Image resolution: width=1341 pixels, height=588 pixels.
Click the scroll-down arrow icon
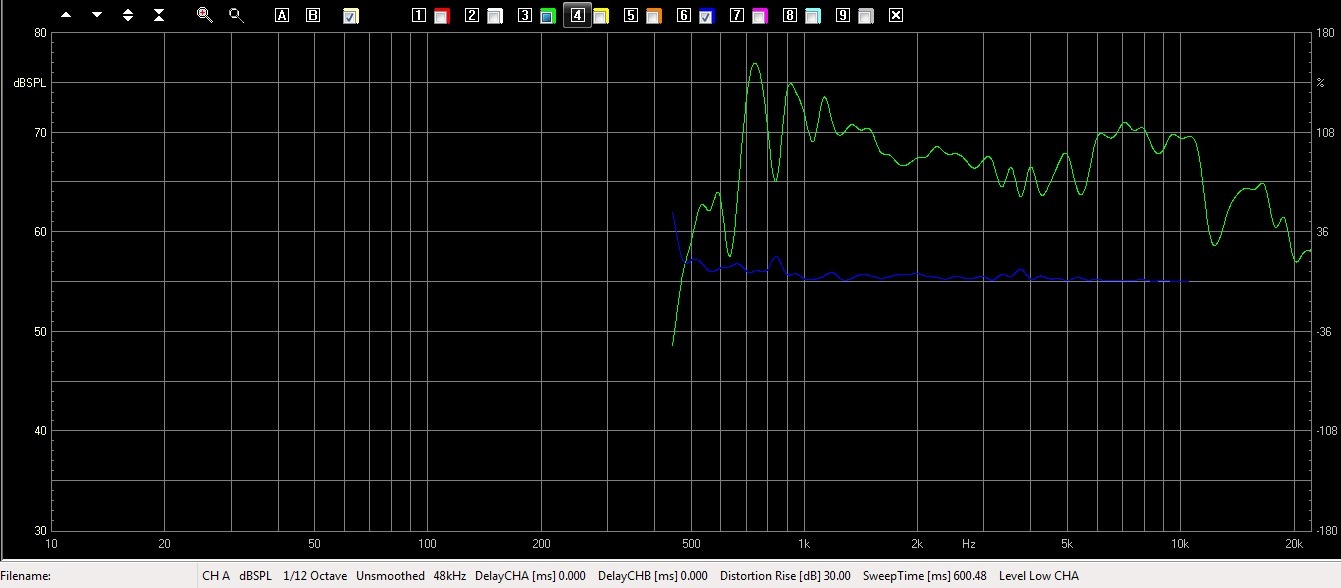click(x=97, y=16)
